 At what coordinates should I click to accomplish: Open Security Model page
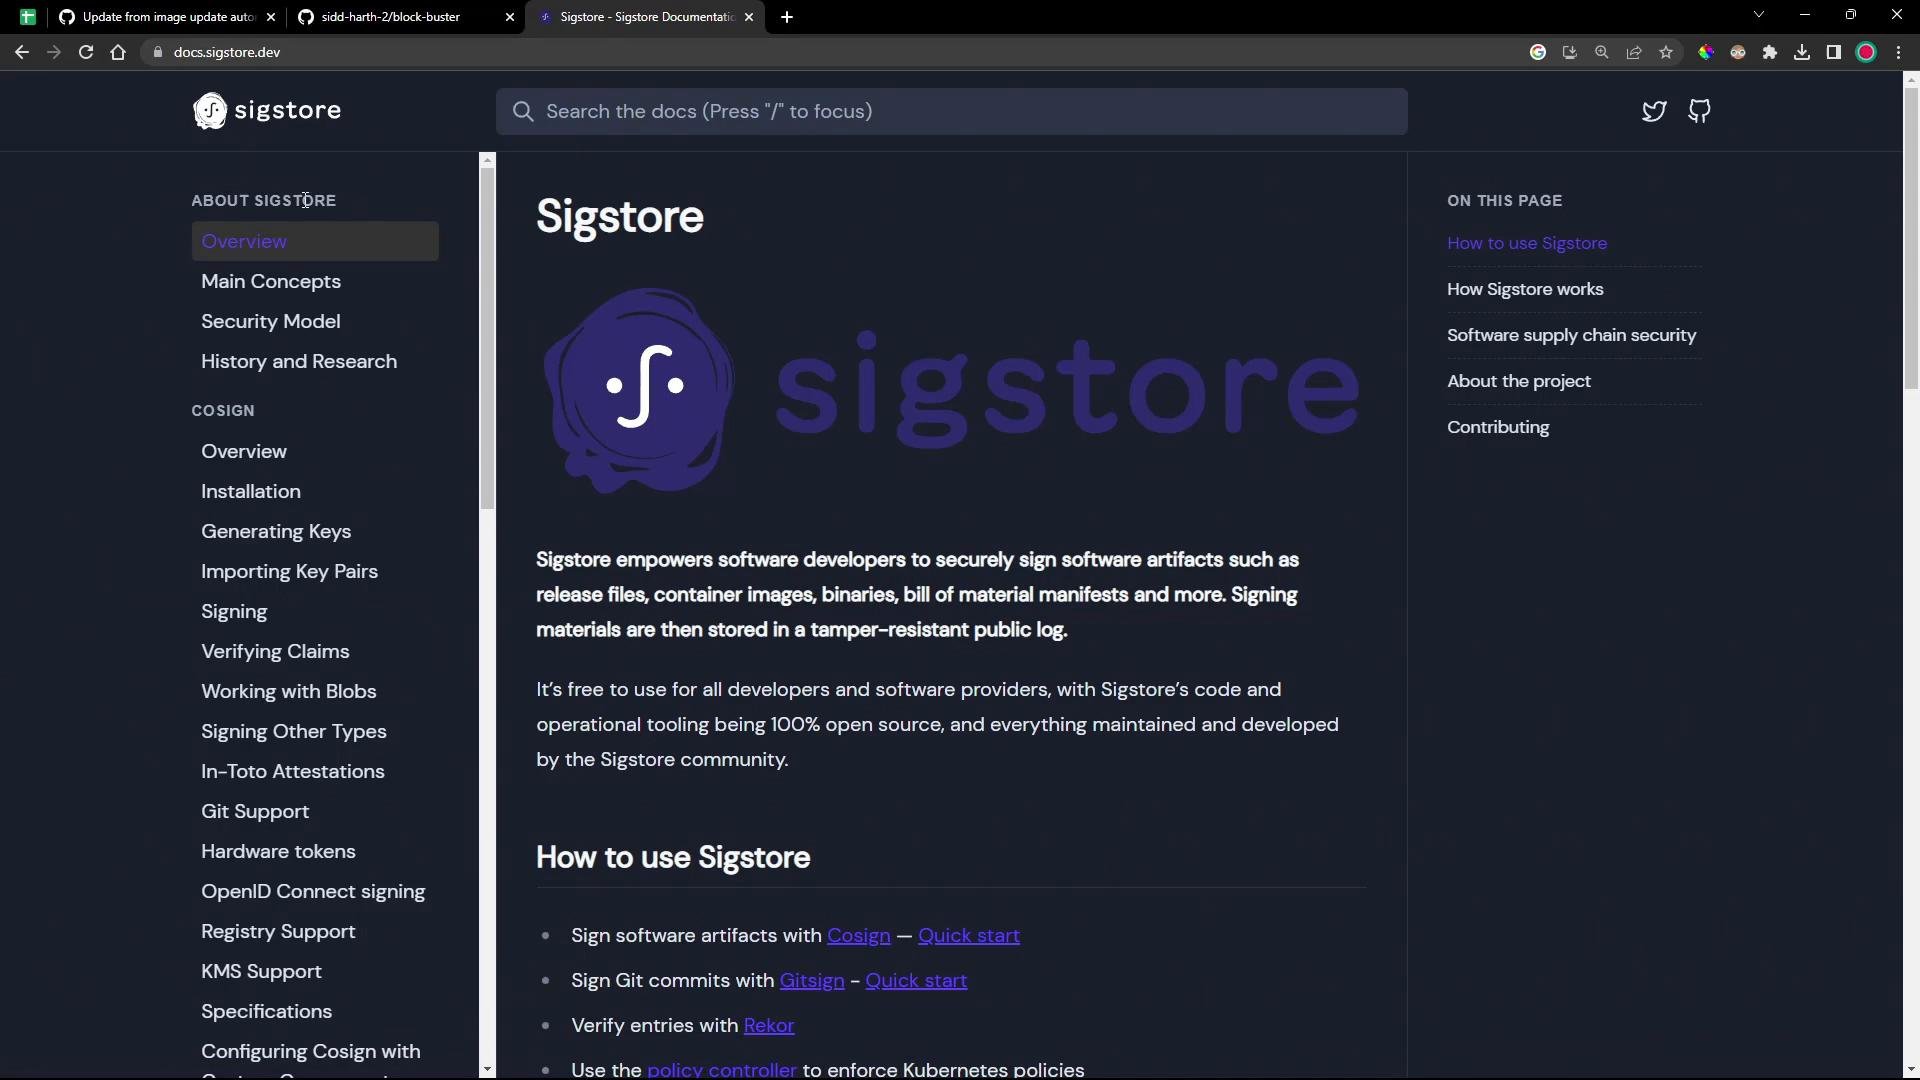[x=271, y=322]
